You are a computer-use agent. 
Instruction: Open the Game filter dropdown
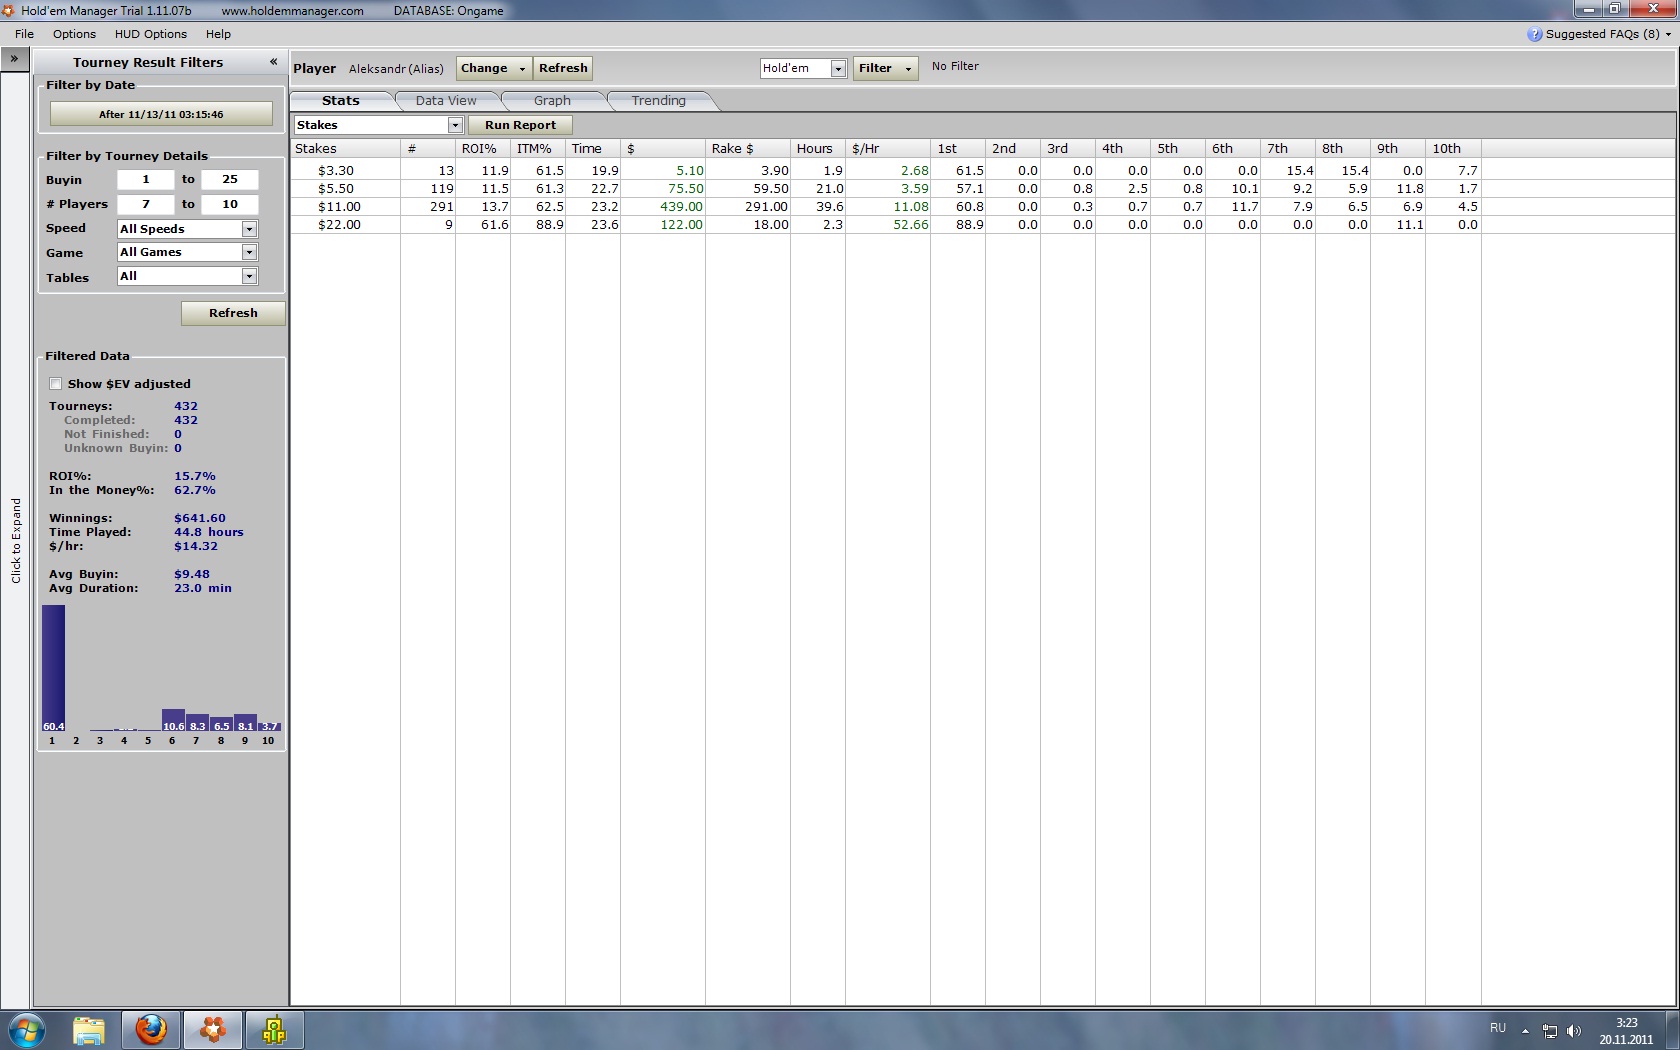pyautogui.click(x=249, y=253)
